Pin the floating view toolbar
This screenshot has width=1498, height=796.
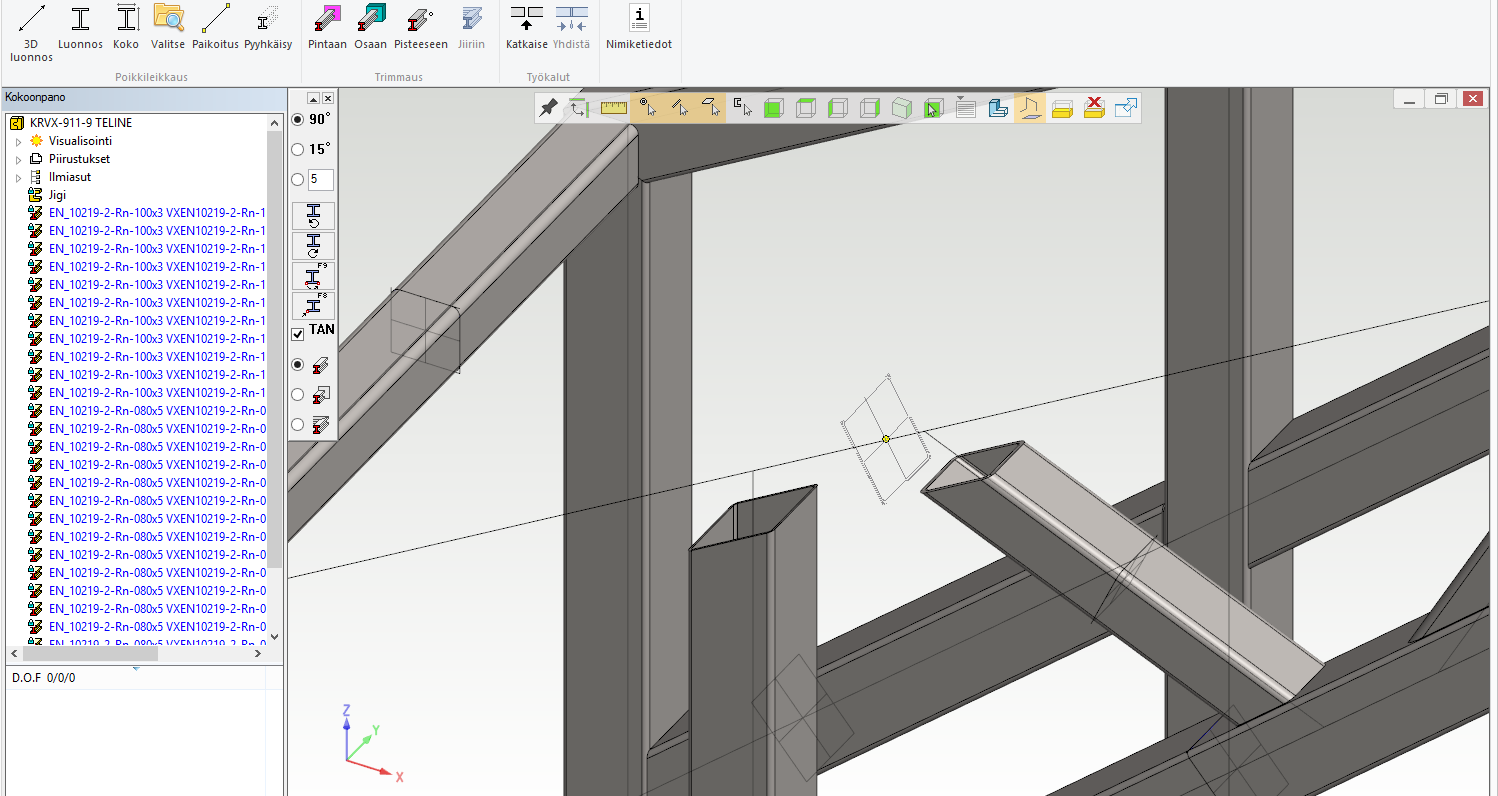[548, 108]
